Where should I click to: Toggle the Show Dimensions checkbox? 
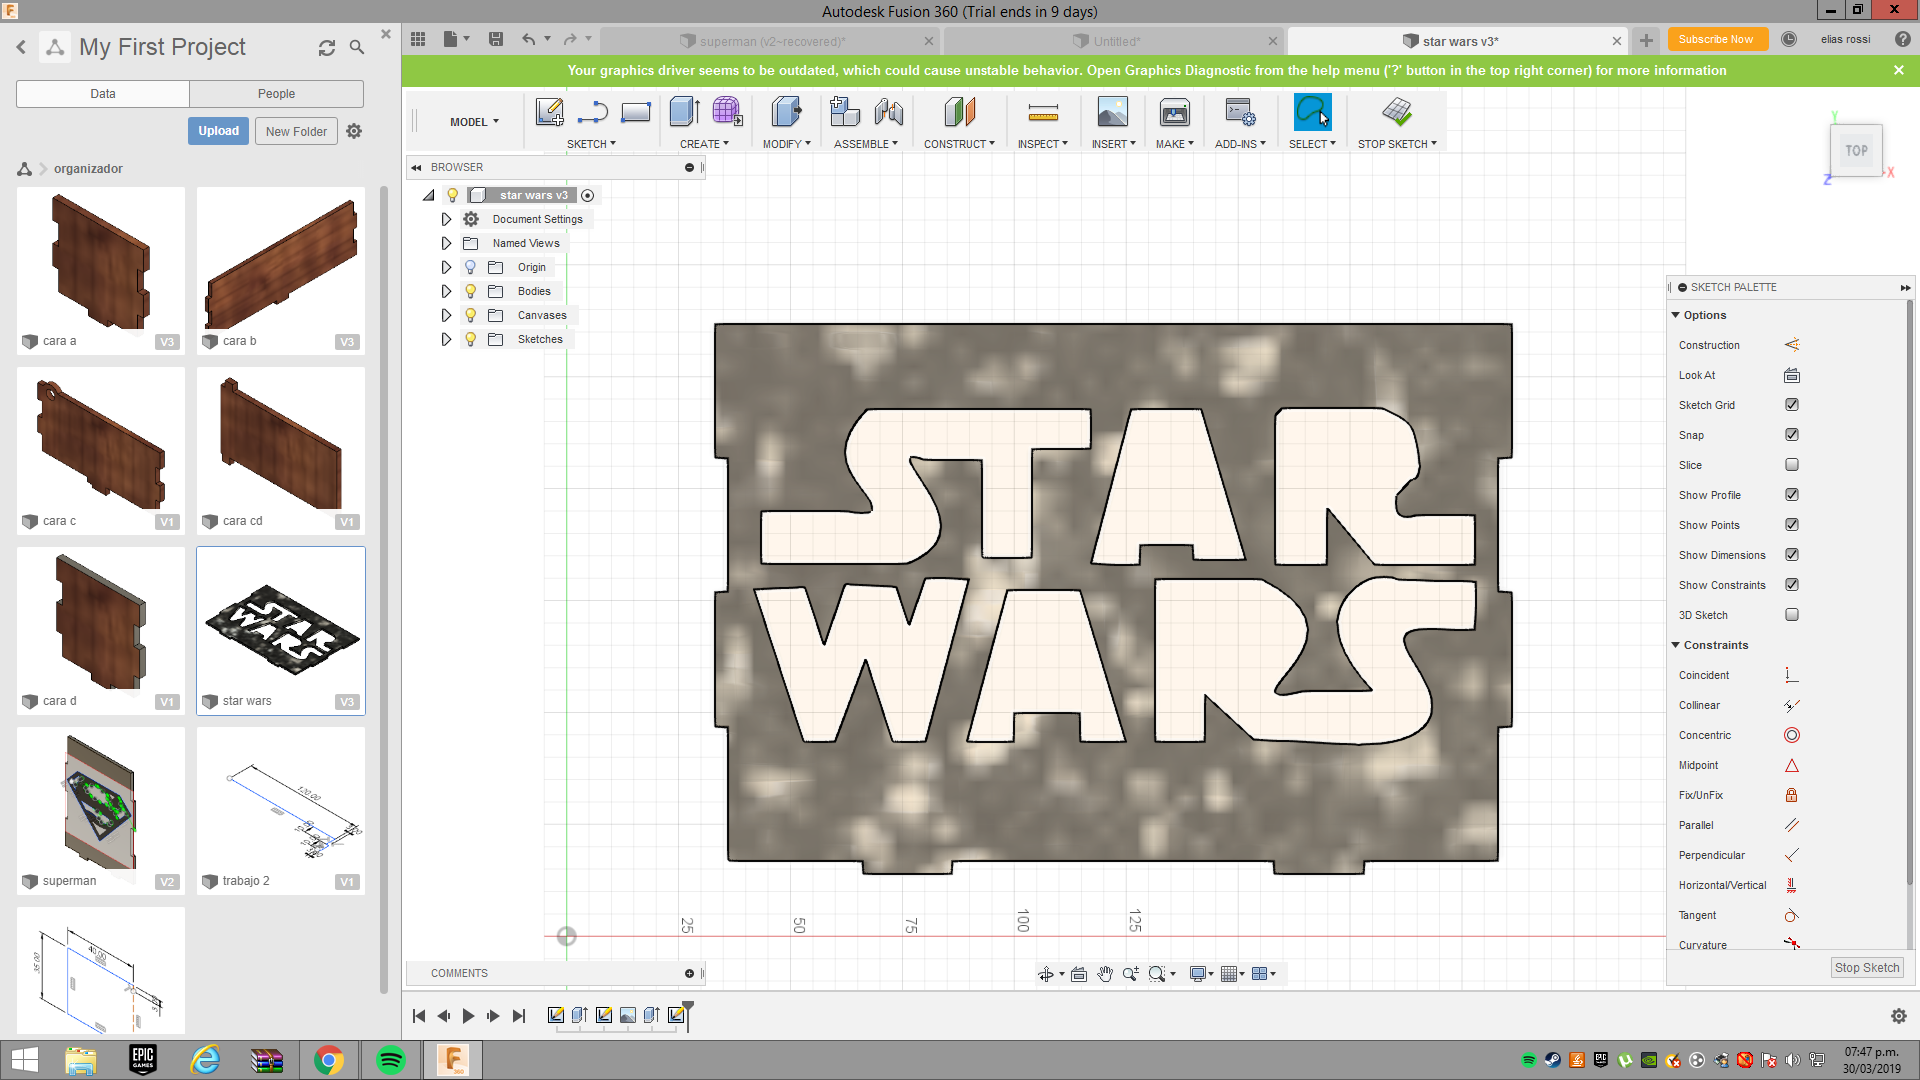pyautogui.click(x=1791, y=555)
